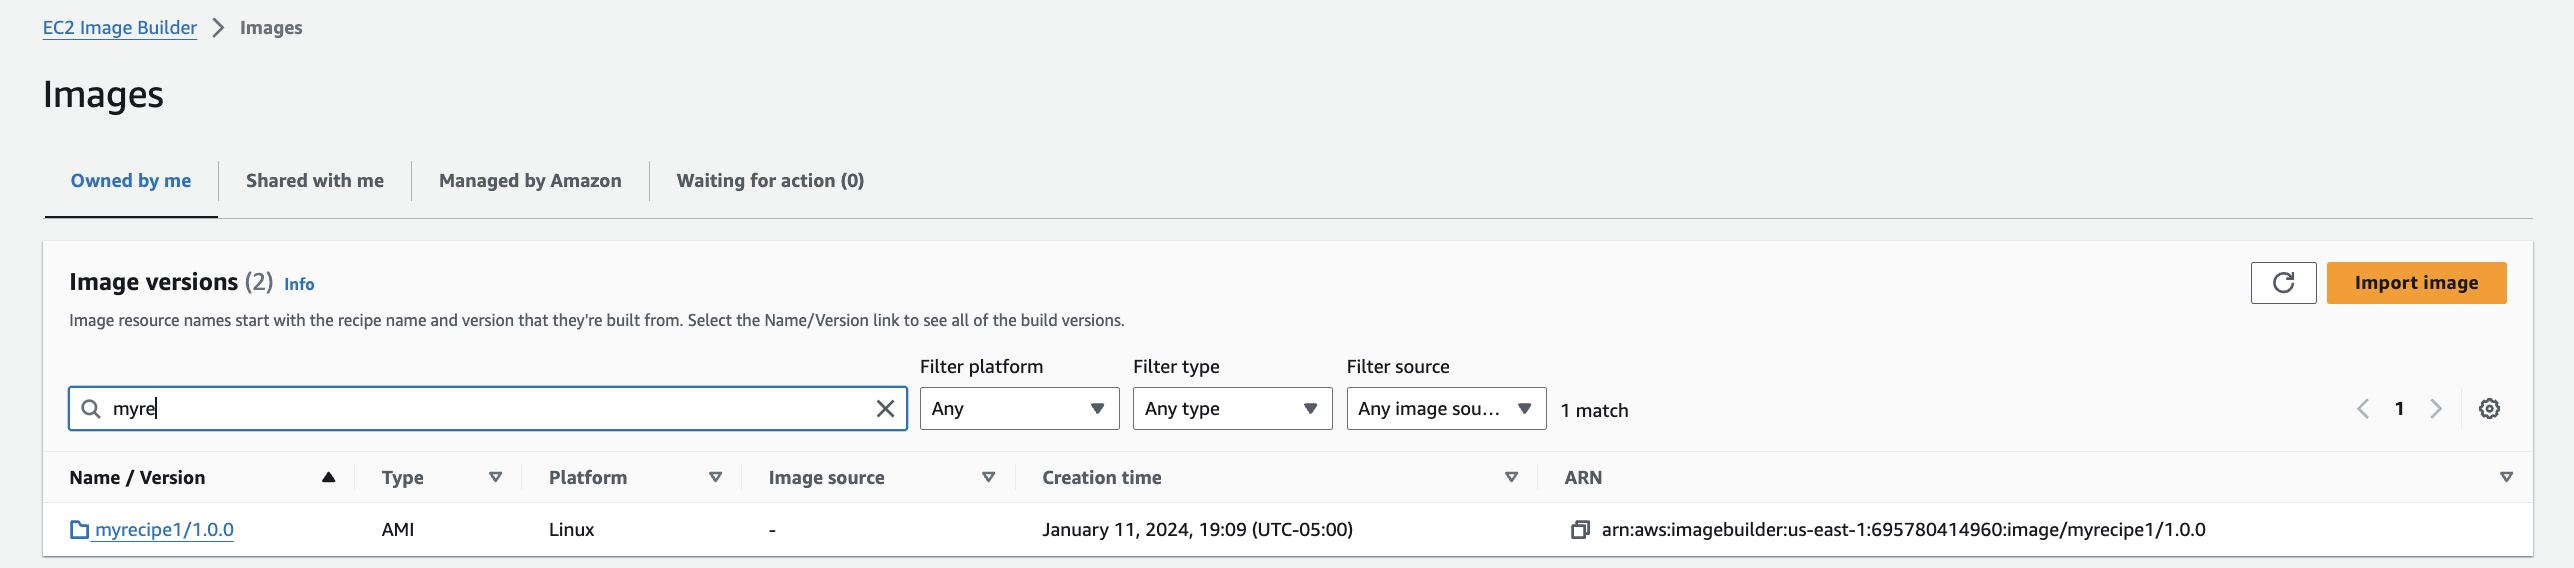Image resolution: width=2574 pixels, height=568 pixels.
Task: Sort by Platform column arrow
Action: 715,478
